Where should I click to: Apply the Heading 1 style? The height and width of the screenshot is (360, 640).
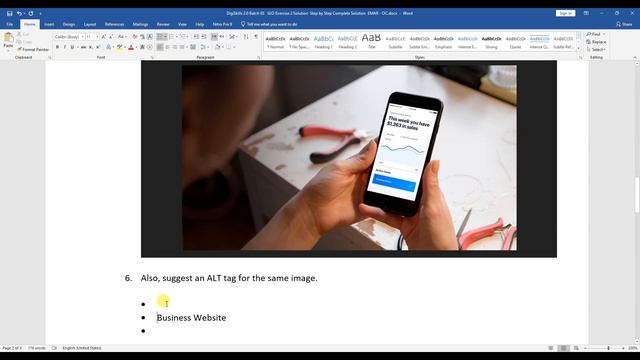(323, 42)
